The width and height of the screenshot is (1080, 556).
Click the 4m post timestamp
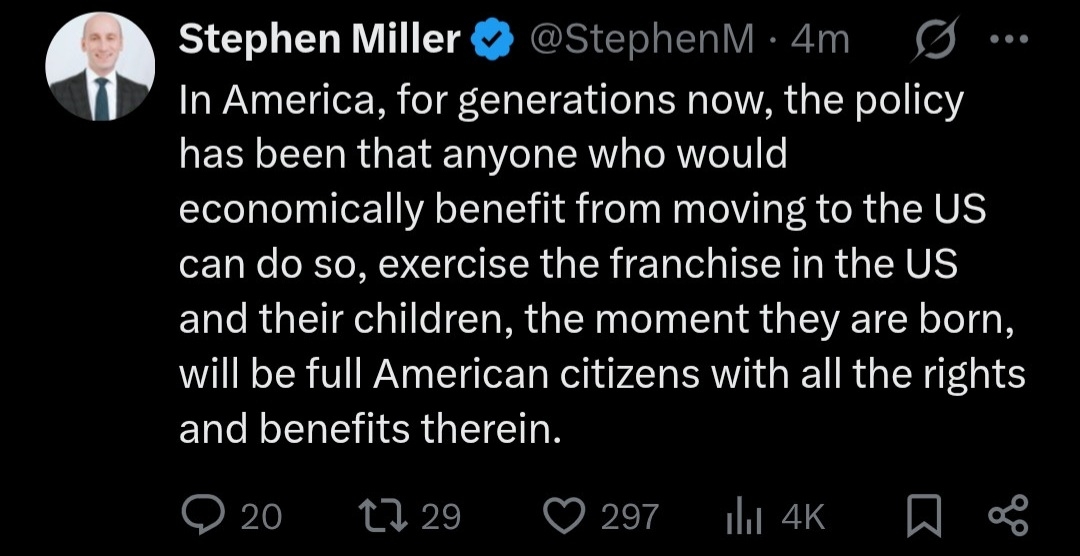[x=819, y=40]
